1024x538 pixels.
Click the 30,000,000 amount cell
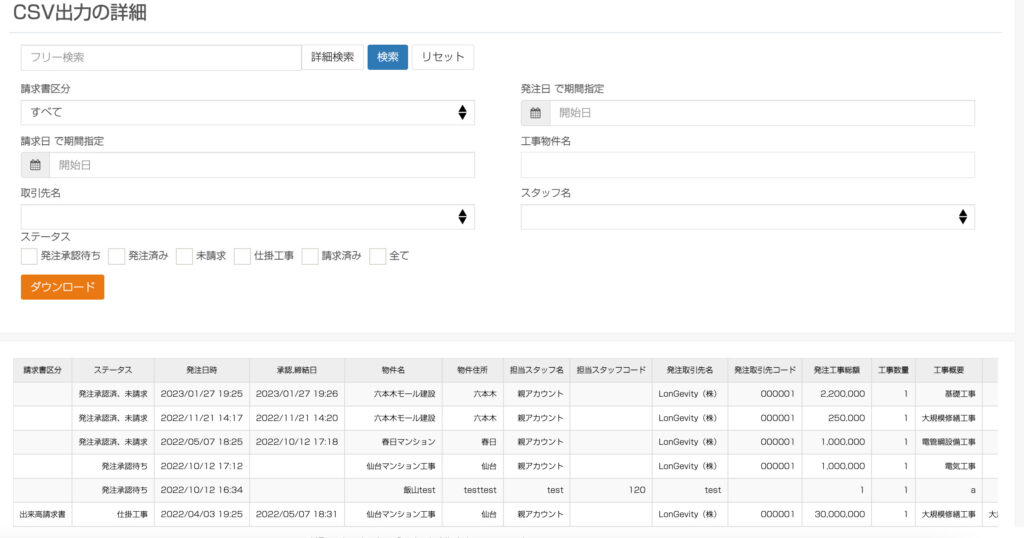tap(837, 514)
